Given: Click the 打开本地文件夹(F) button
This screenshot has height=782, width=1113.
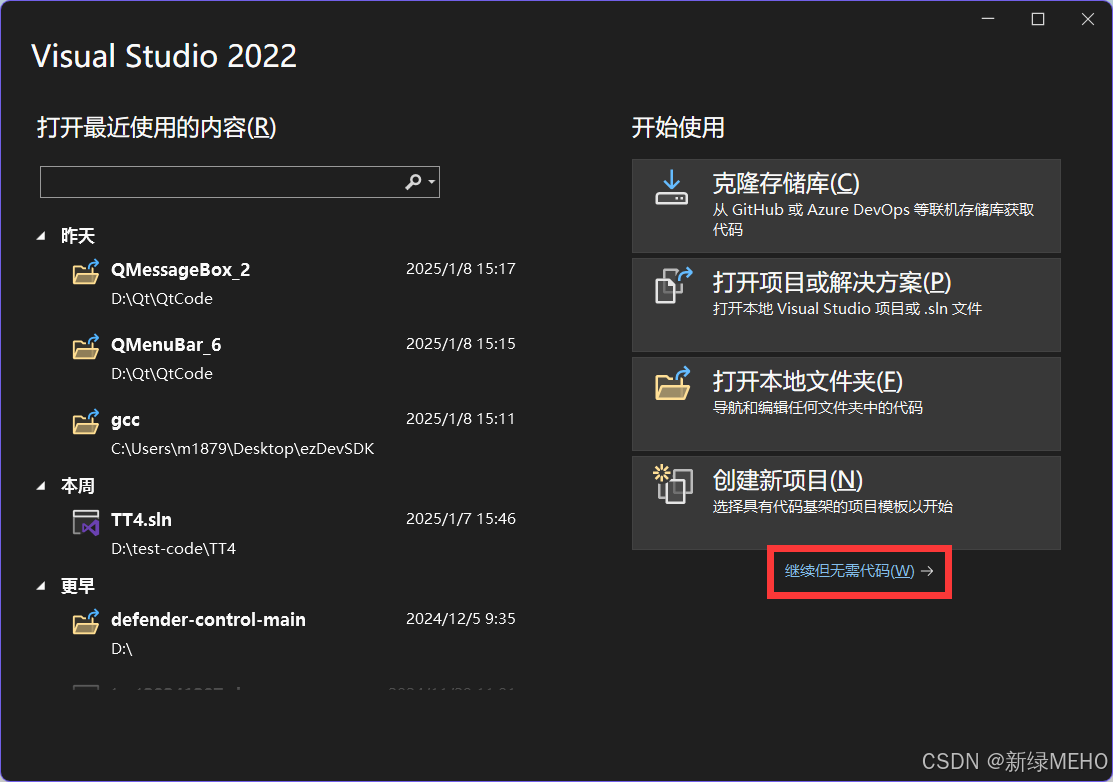Looking at the screenshot, I should [846, 404].
